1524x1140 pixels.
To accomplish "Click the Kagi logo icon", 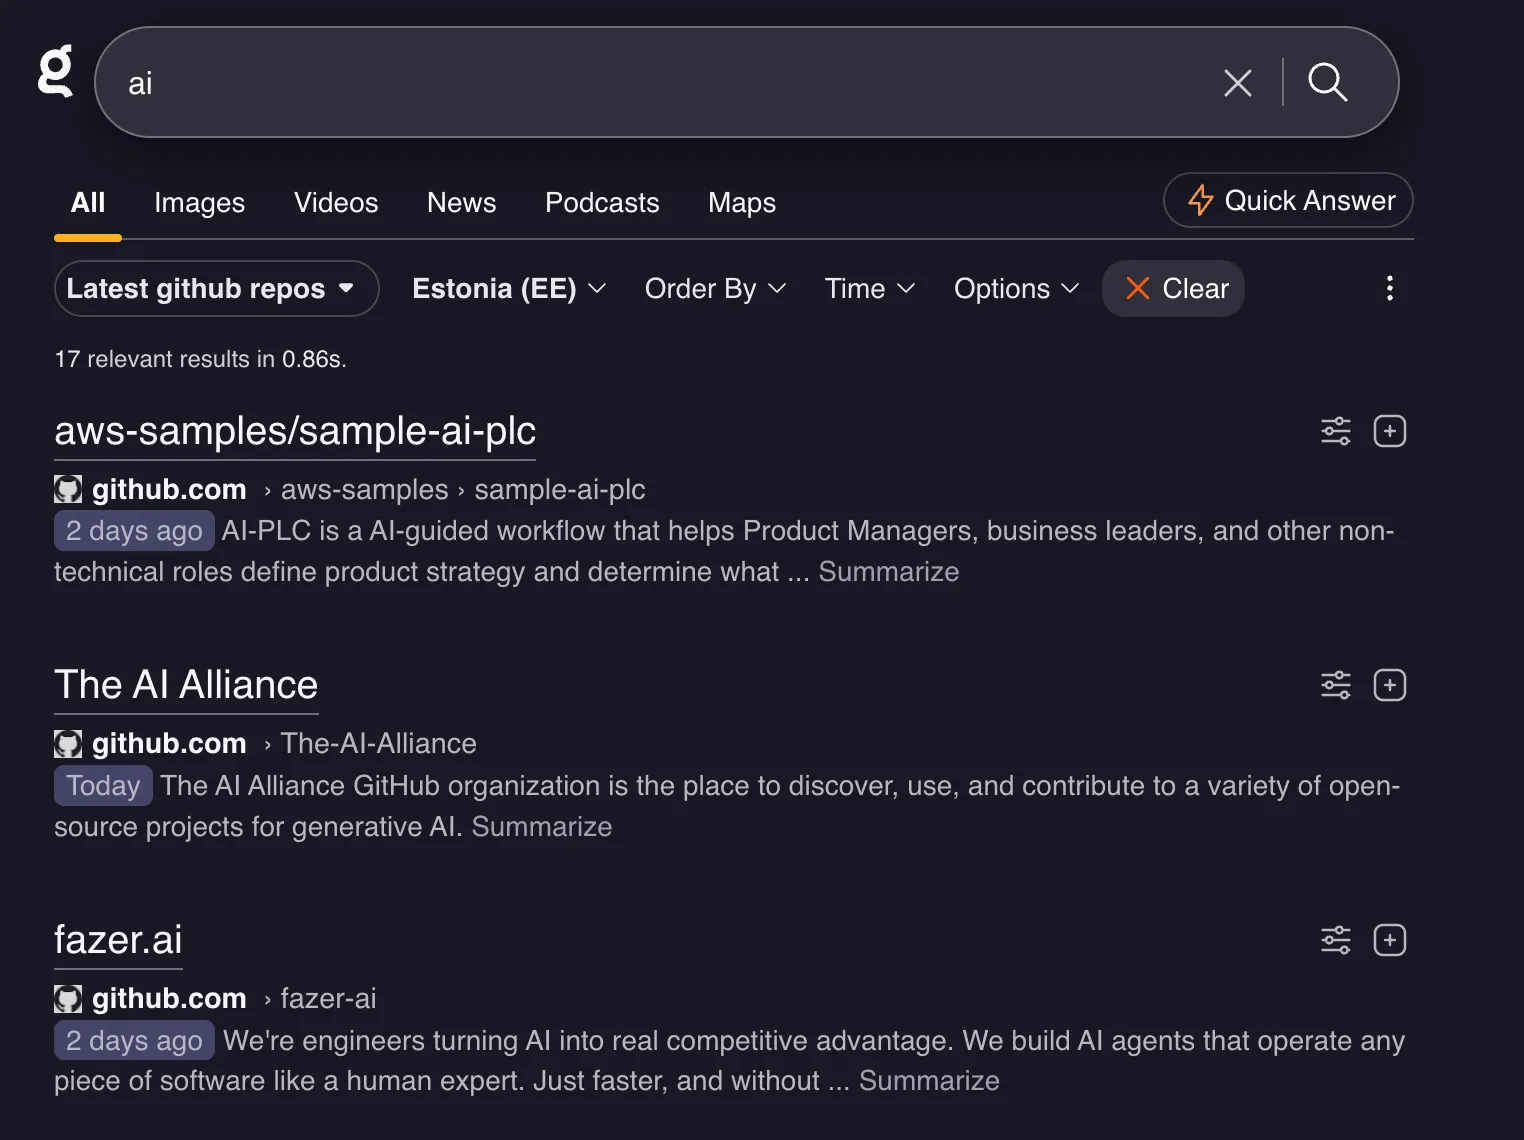I will pyautogui.click(x=56, y=71).
